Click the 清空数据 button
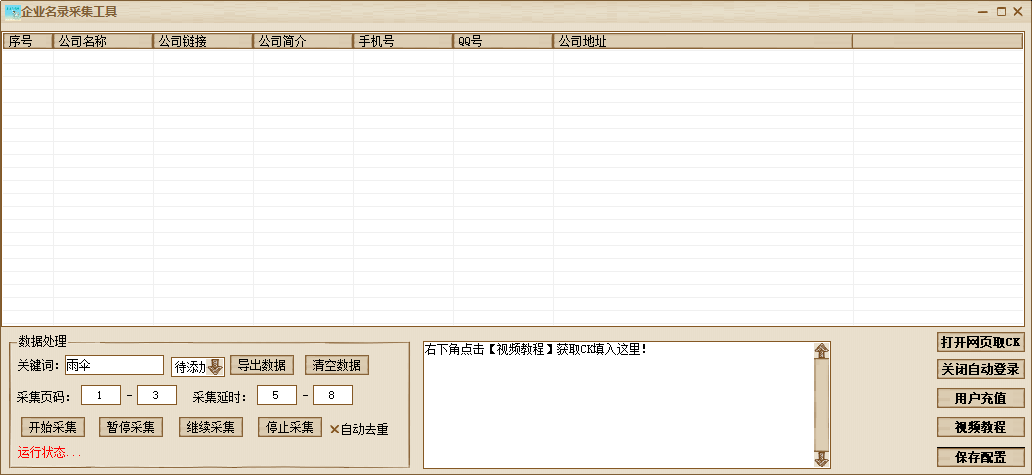The height and width of the screenshot is (475, 1032). [336, 365]
